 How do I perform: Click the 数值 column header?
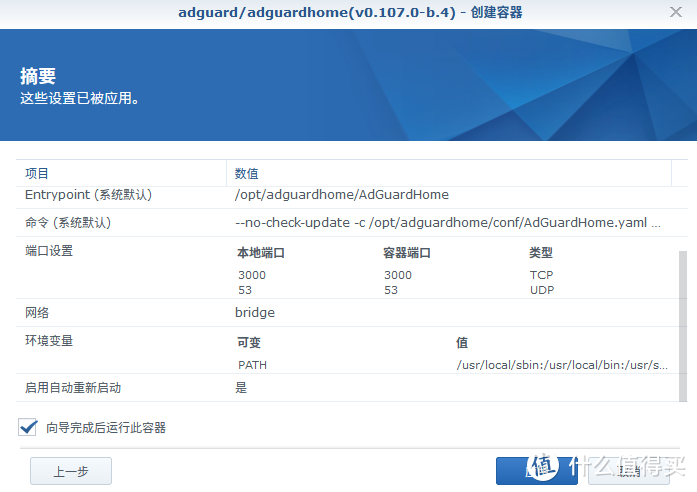click(449, 173)
